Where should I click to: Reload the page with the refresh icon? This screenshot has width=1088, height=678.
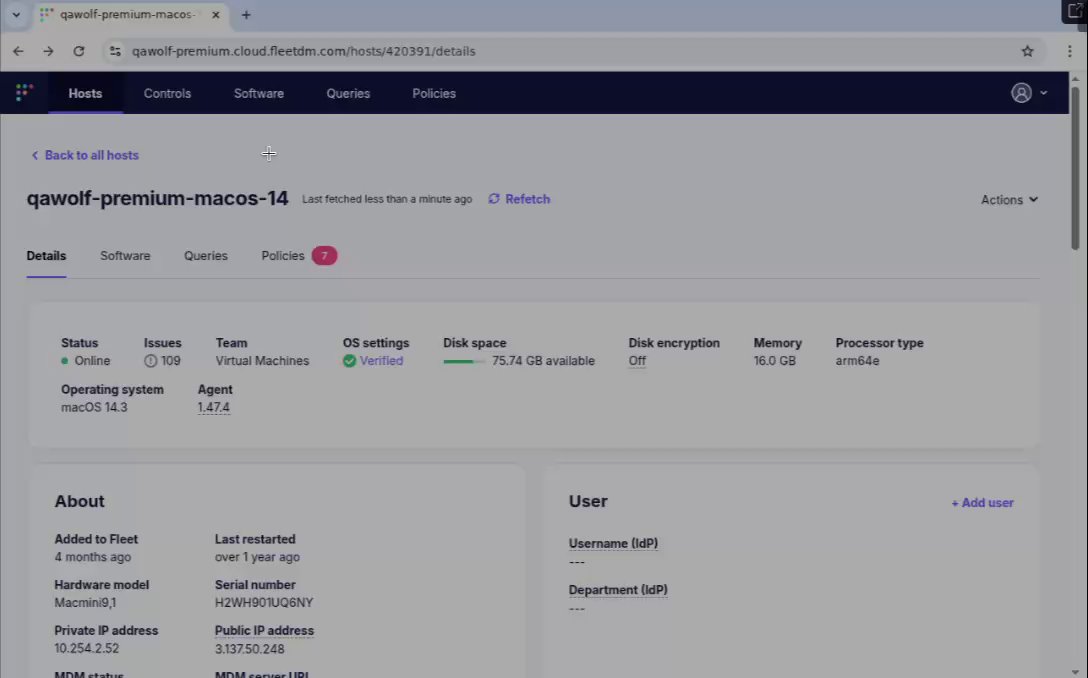[x=79, y=51]
